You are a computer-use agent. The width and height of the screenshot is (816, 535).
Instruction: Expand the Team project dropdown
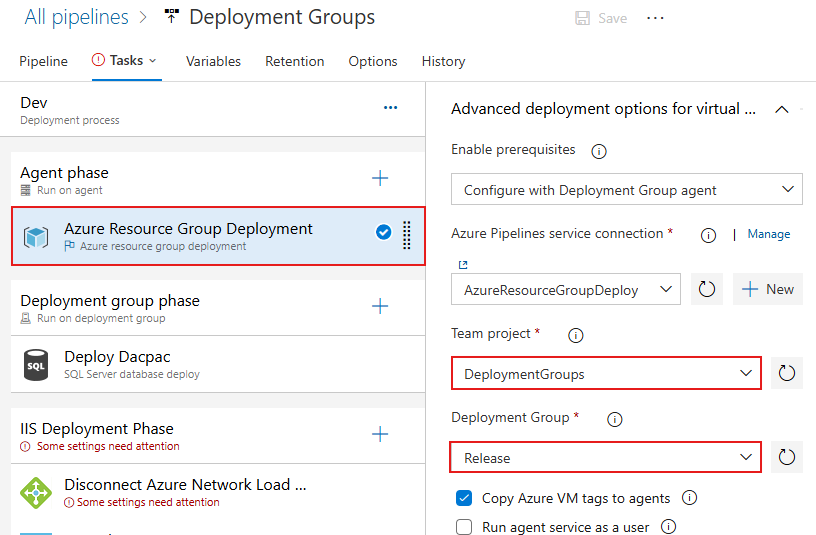coord(605,374)
